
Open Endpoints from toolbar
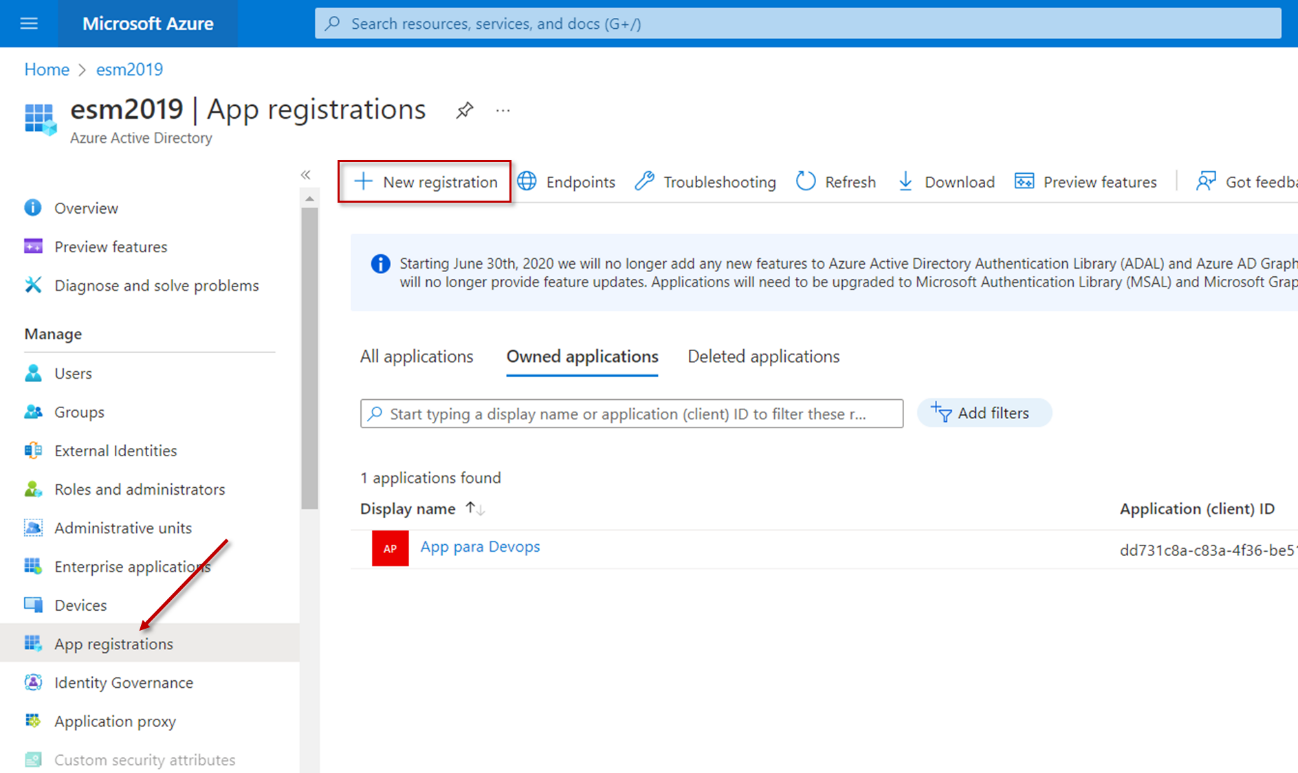coord(566,182)
